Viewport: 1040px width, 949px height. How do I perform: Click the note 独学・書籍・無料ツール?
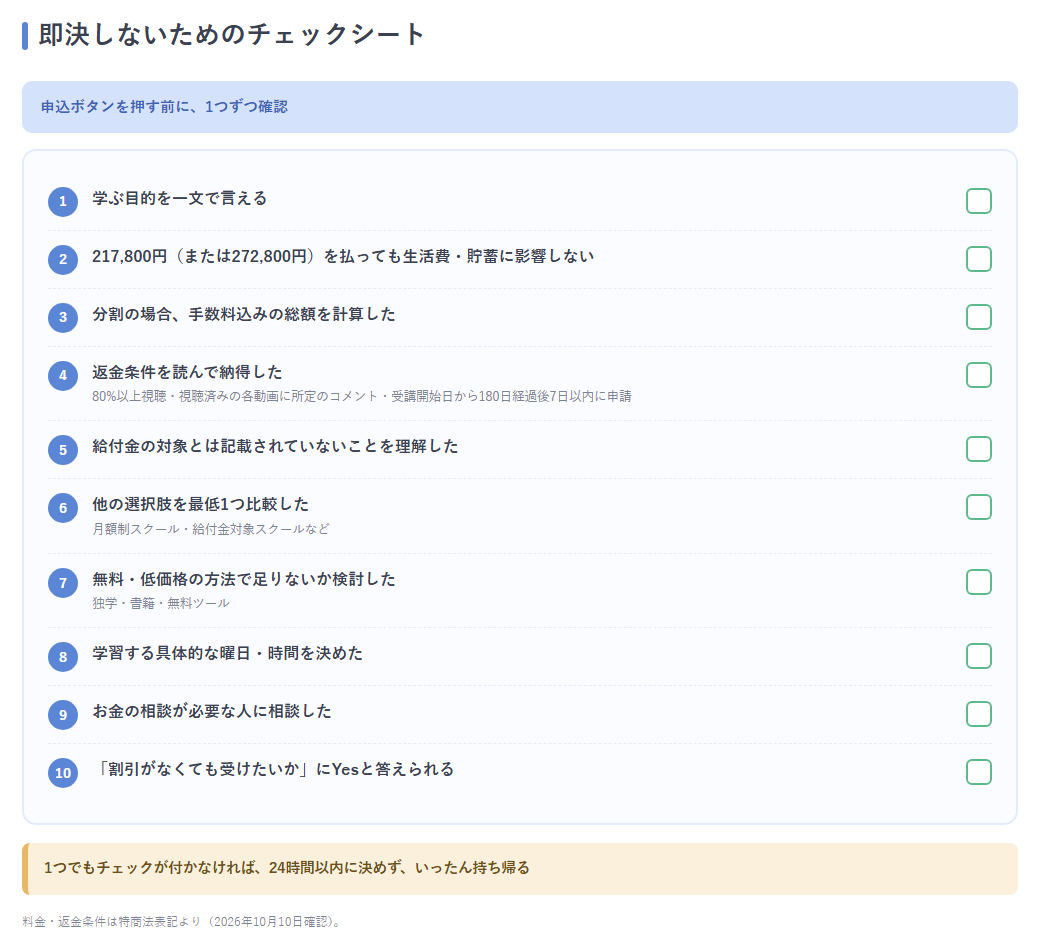coord(161,603)
